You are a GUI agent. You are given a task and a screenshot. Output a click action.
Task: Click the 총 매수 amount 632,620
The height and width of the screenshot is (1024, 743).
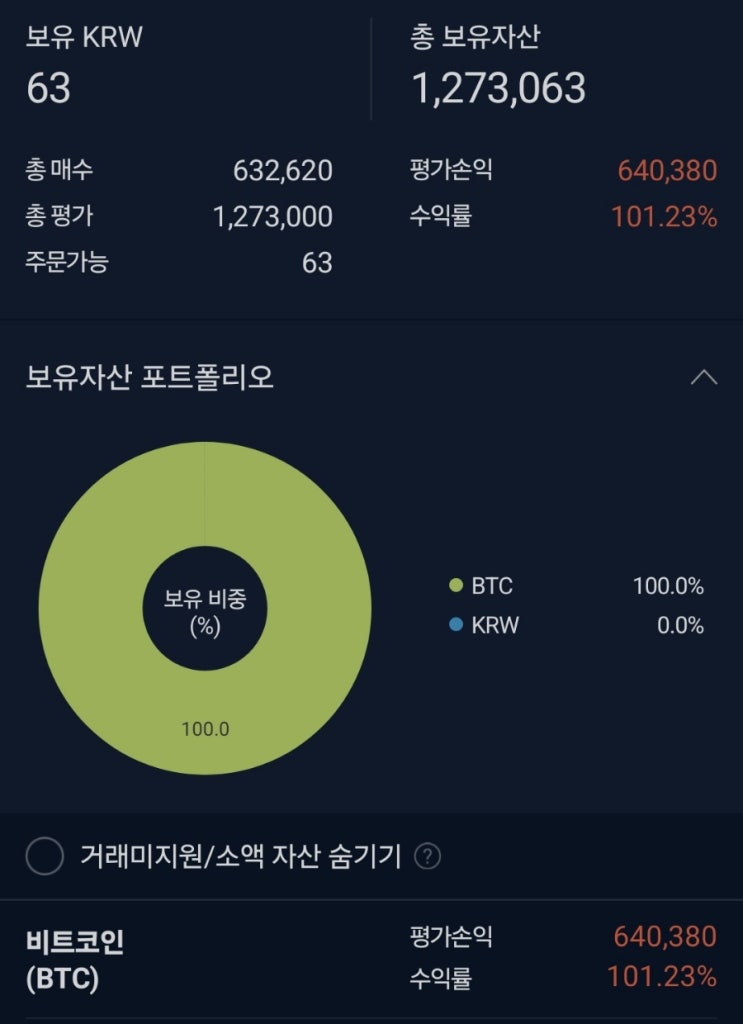[x=282, y=171]
